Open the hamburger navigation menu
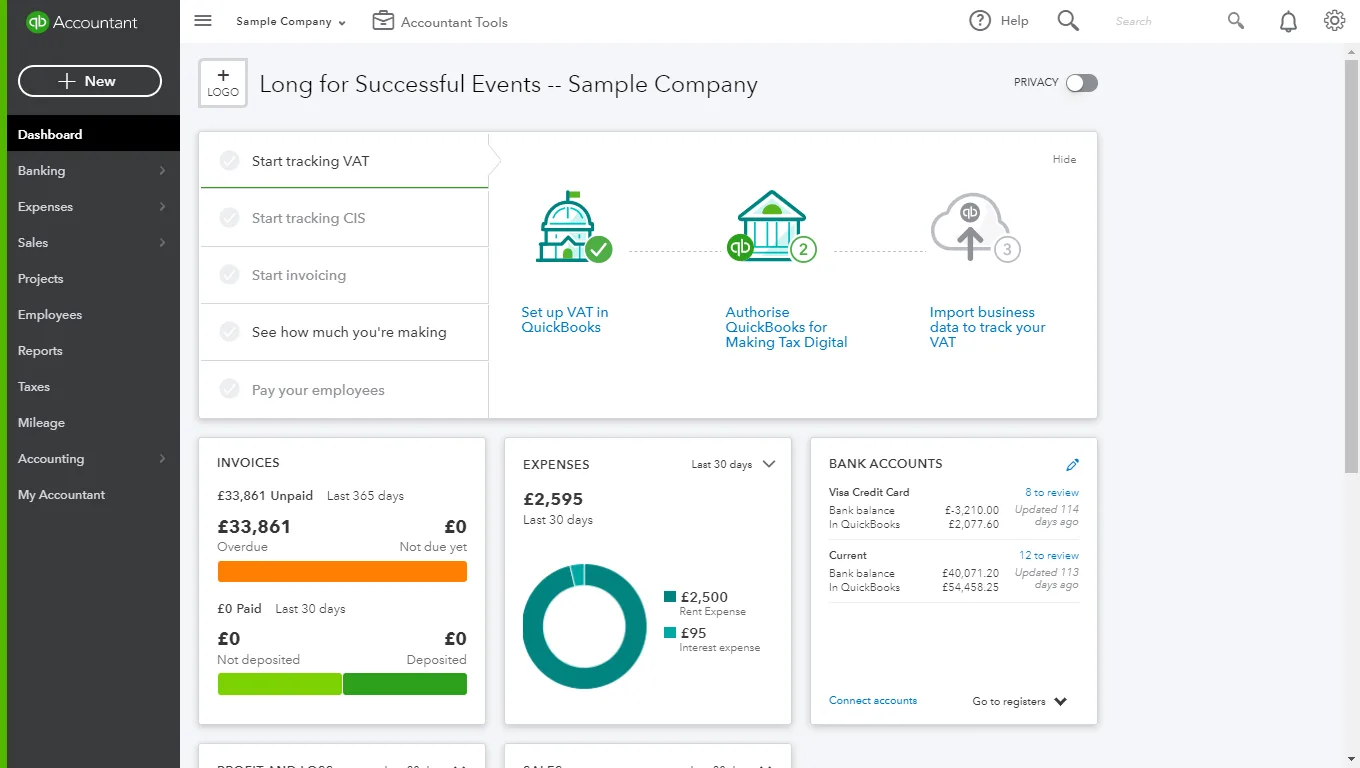This screenshot has width=1360, height=768. point(203,21)
